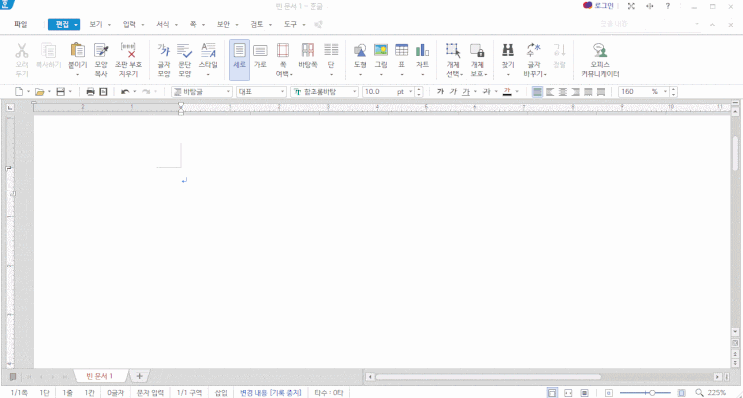Click the 로그인 login button
743x398 pixels.
point(598,6)
